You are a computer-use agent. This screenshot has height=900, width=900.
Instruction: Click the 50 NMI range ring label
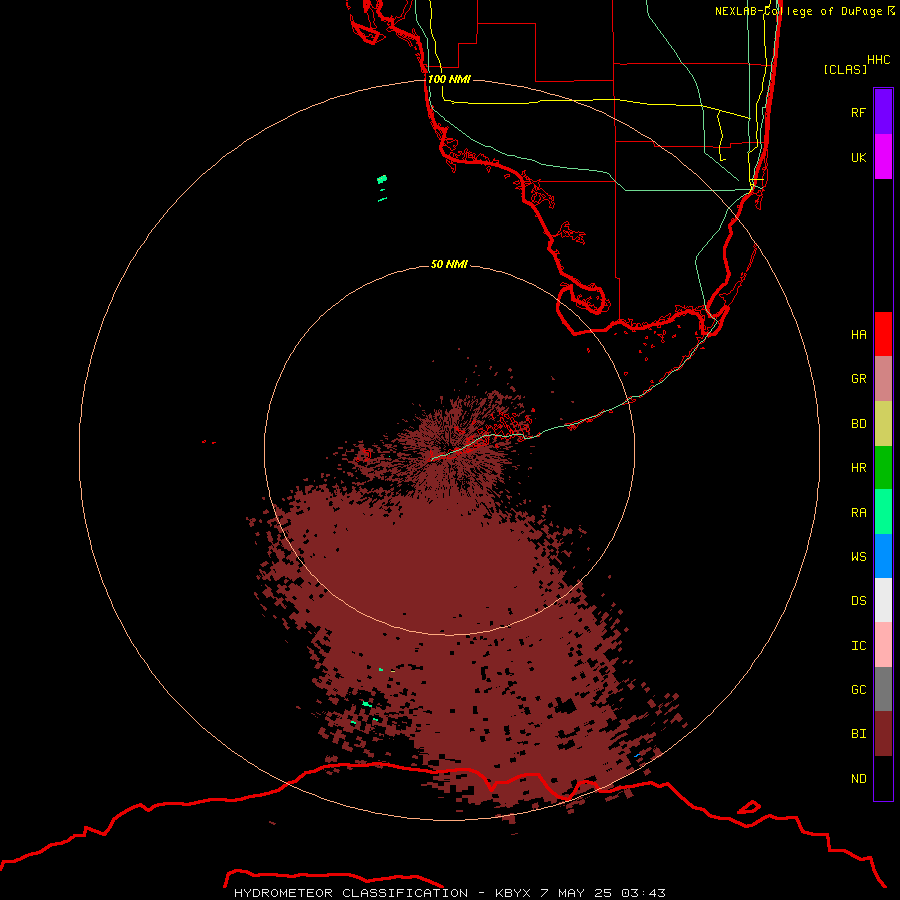click(x=449, y=265)
